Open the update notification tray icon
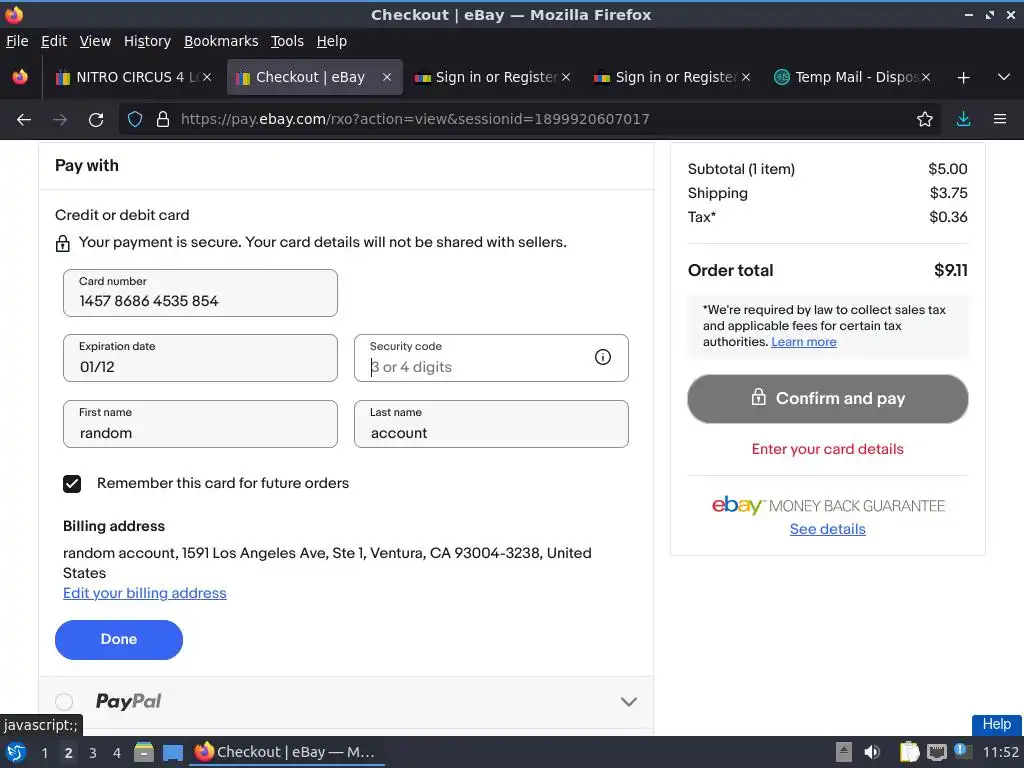Screen dimensions: 1024x768 pos(961,751)
